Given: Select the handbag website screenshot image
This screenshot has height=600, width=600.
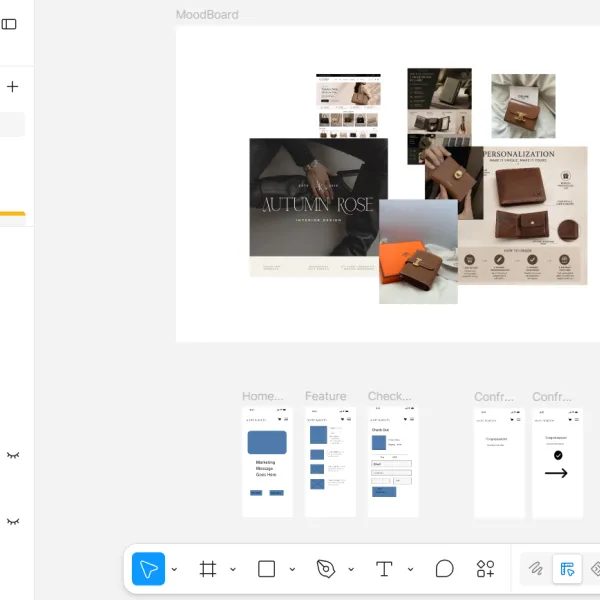Looking at the screenshot, I should click(x=348, y=106).
